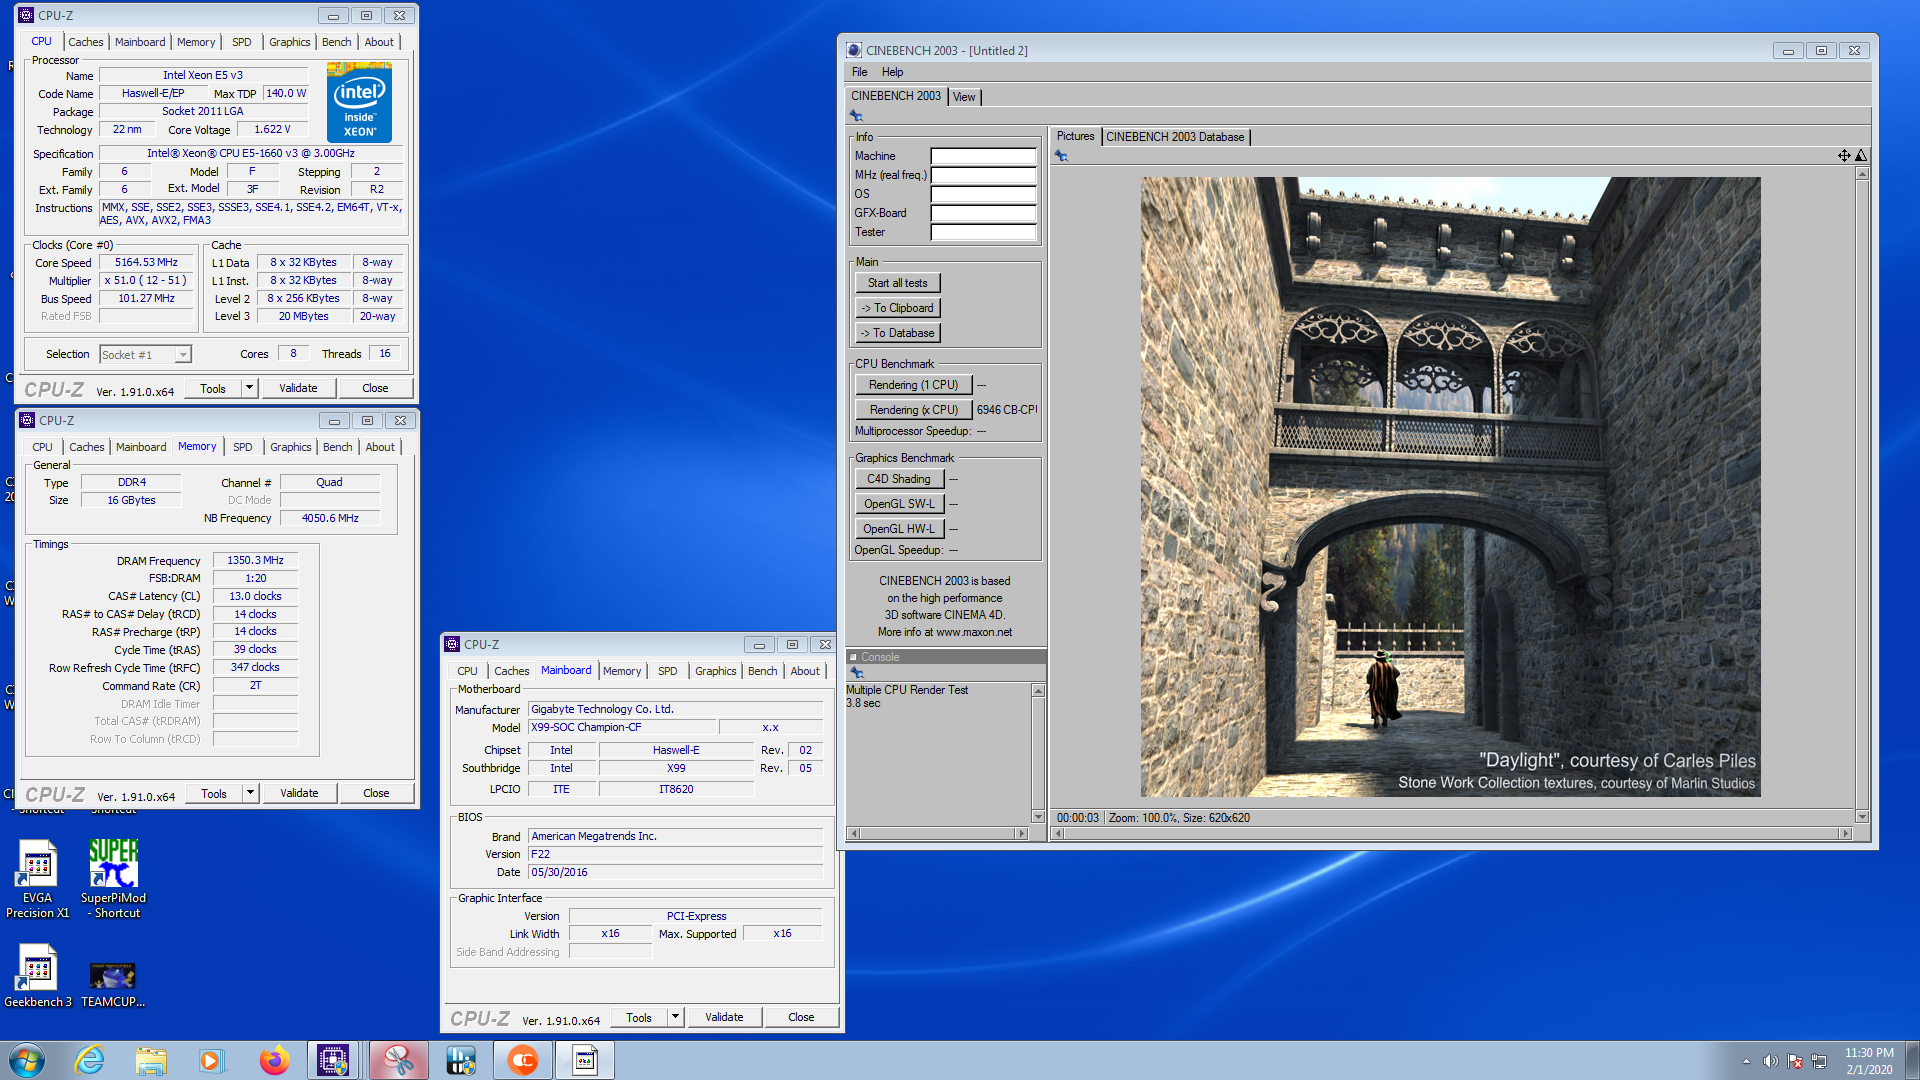Click the Intel Inside Xeon logo
This screenshot has height=1080, width=1920.
pyautogui.click(x=359, y=102)
